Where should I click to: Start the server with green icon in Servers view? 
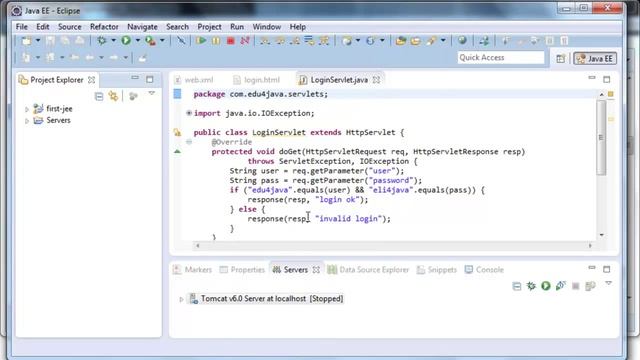point(546,286)
